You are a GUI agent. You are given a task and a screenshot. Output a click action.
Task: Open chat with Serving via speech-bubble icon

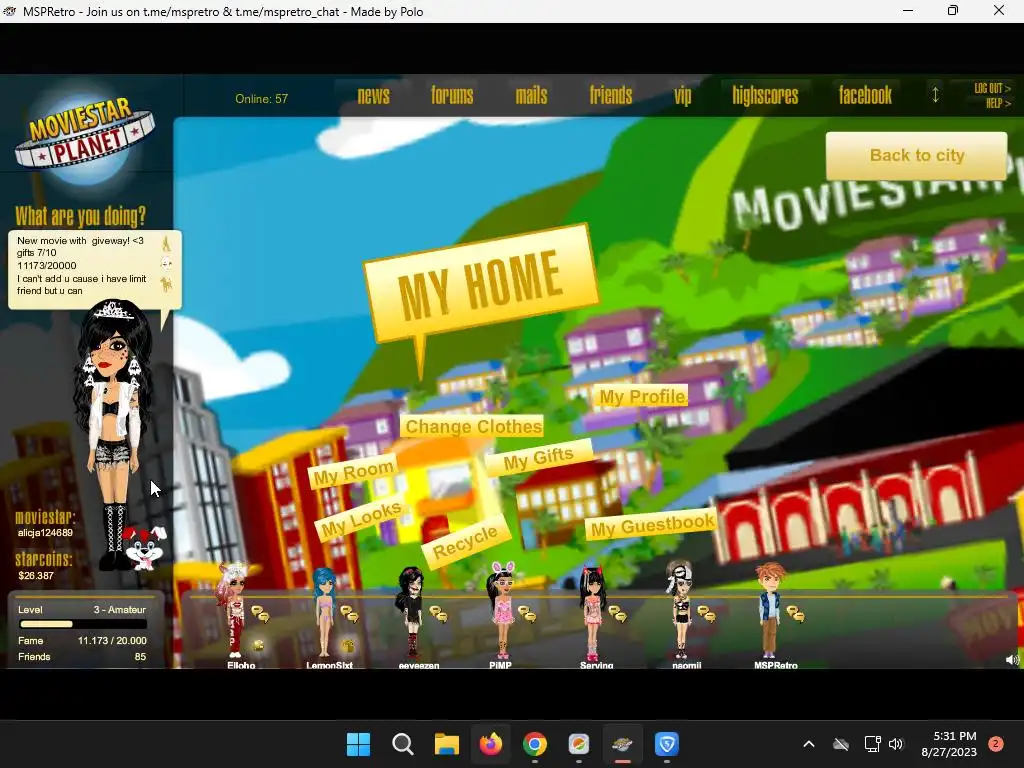tap(617, 614)
